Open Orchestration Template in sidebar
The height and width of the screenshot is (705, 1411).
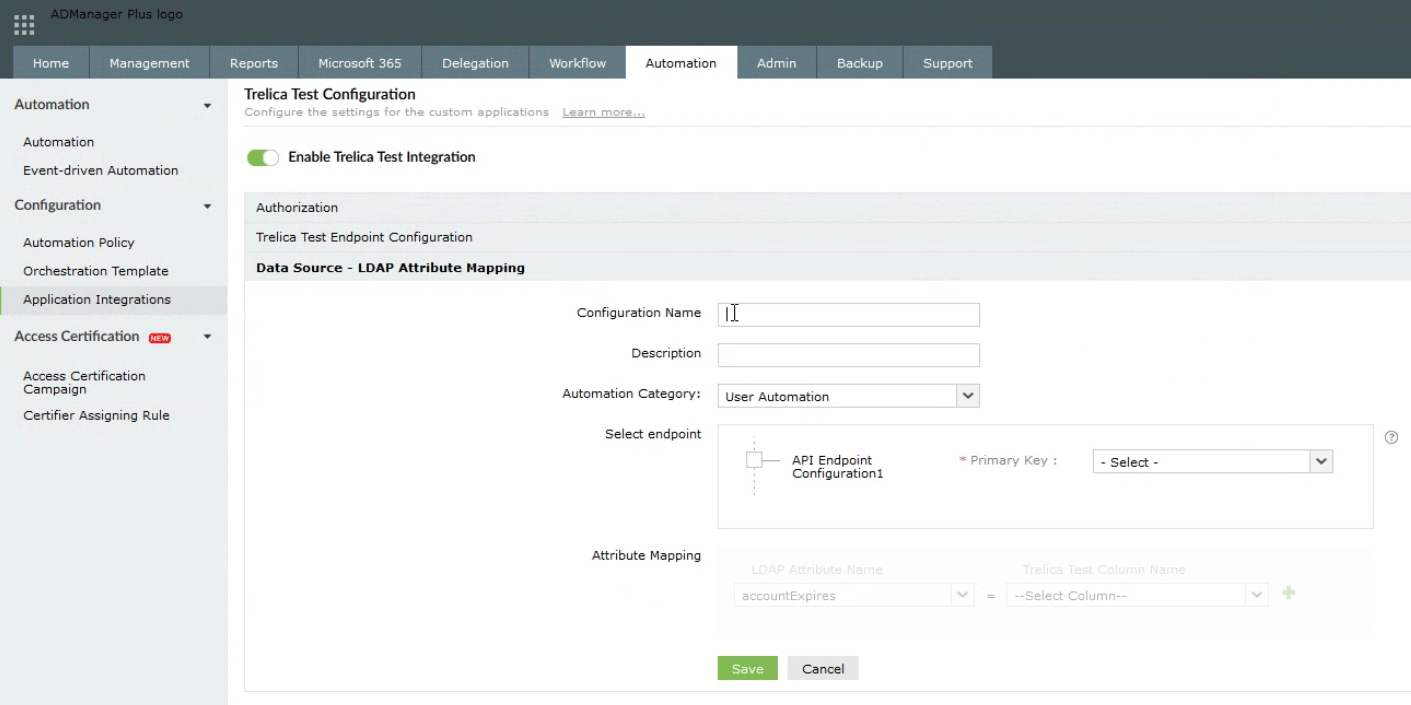(96, 271)
